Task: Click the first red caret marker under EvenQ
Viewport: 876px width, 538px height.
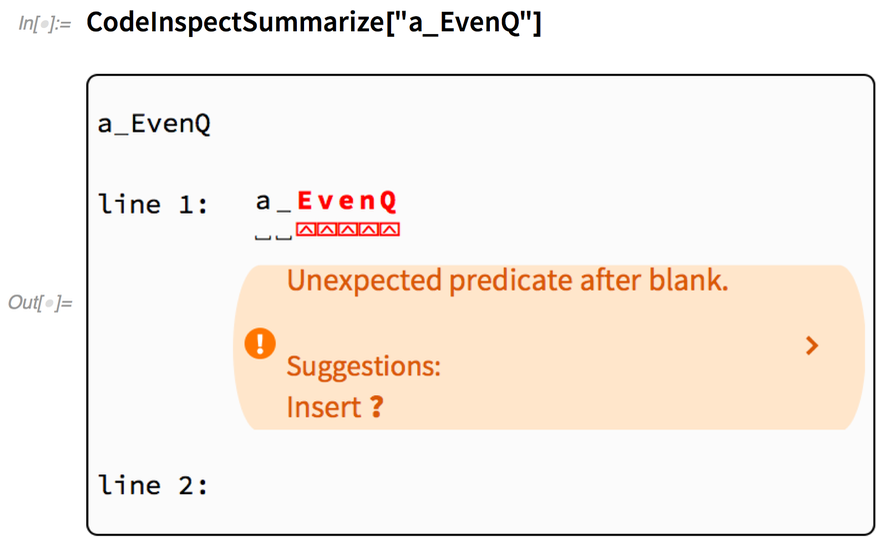Action: (306, 230)
